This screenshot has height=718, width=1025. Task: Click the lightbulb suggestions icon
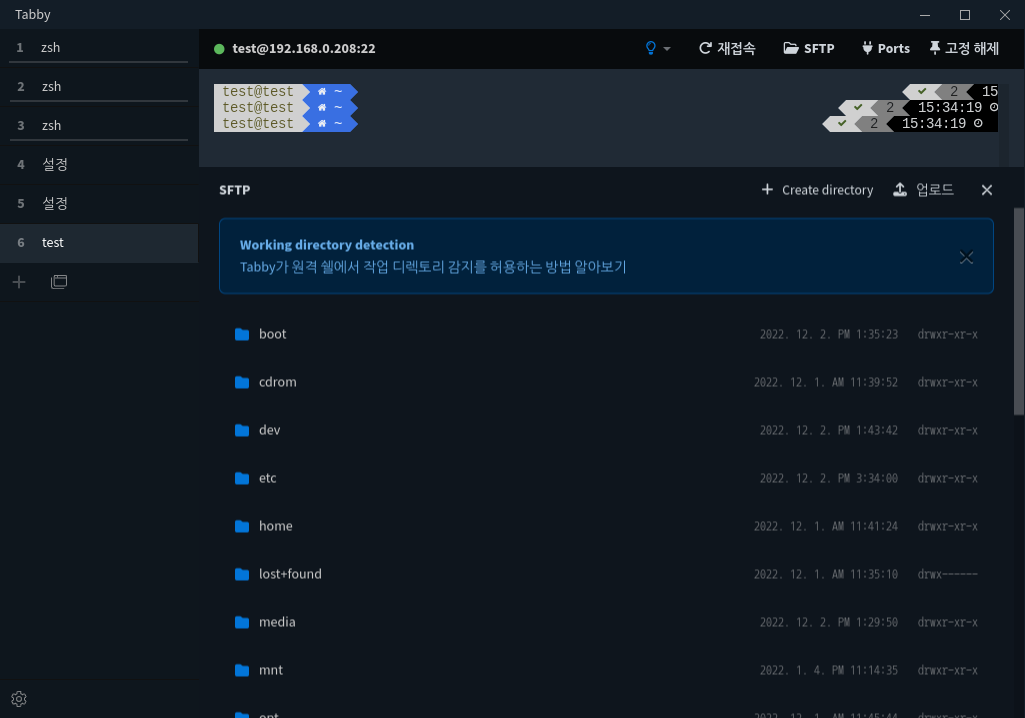(x=649, y=48)
